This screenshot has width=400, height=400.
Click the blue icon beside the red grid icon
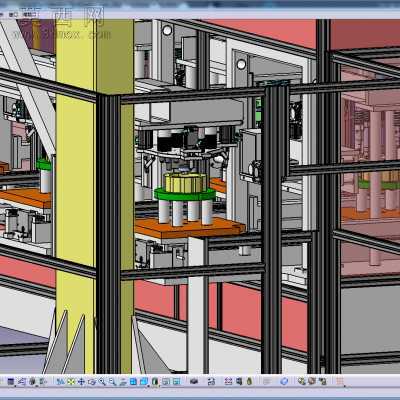tap(239, 381)
